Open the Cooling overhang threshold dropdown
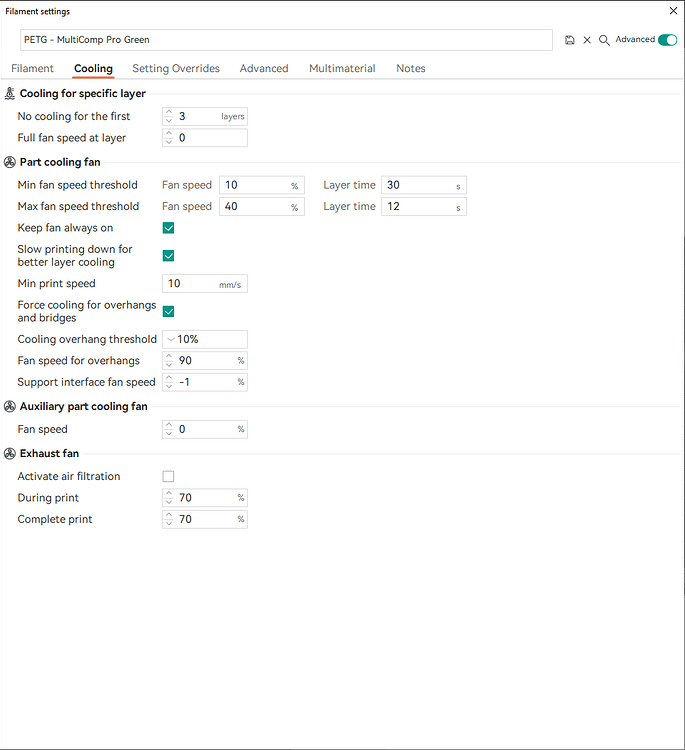Screen dimensions: 685x750 point(205,340)
